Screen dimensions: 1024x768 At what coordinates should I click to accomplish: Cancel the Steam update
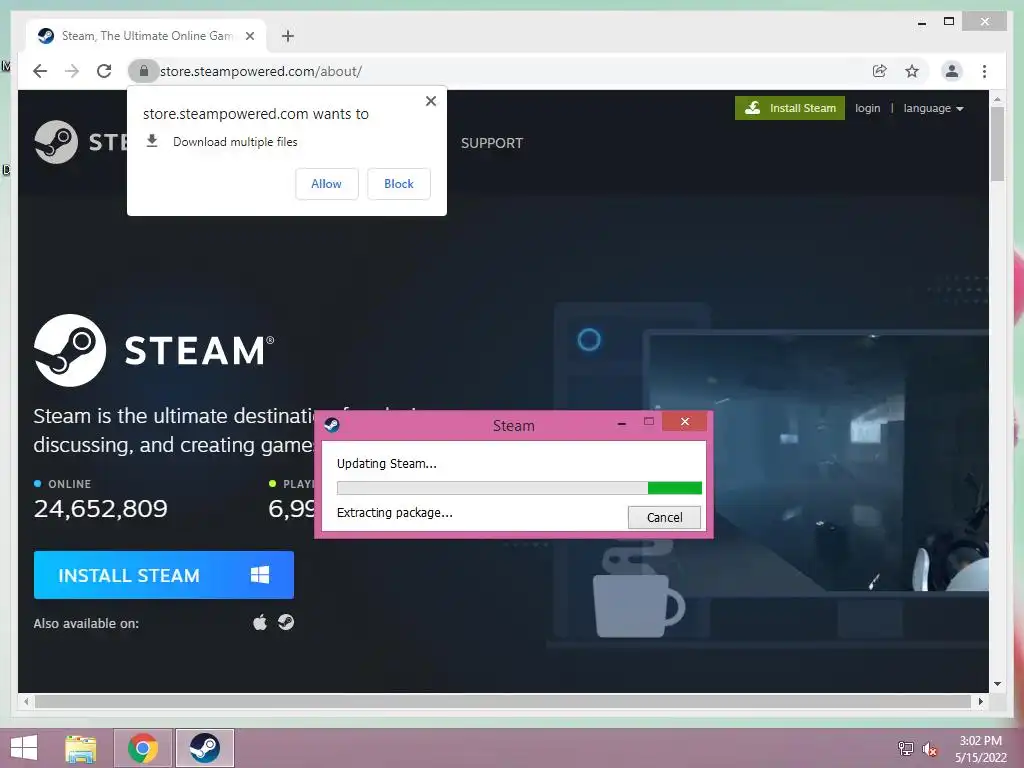[664, 517]
